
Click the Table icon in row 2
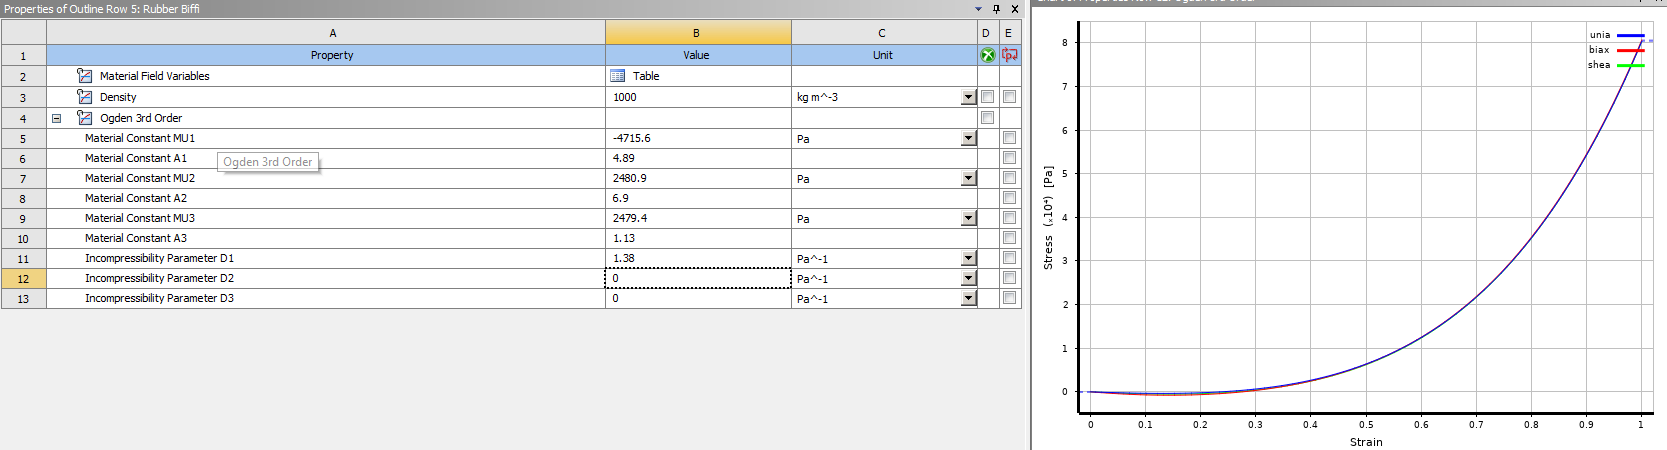click(618, 76)
